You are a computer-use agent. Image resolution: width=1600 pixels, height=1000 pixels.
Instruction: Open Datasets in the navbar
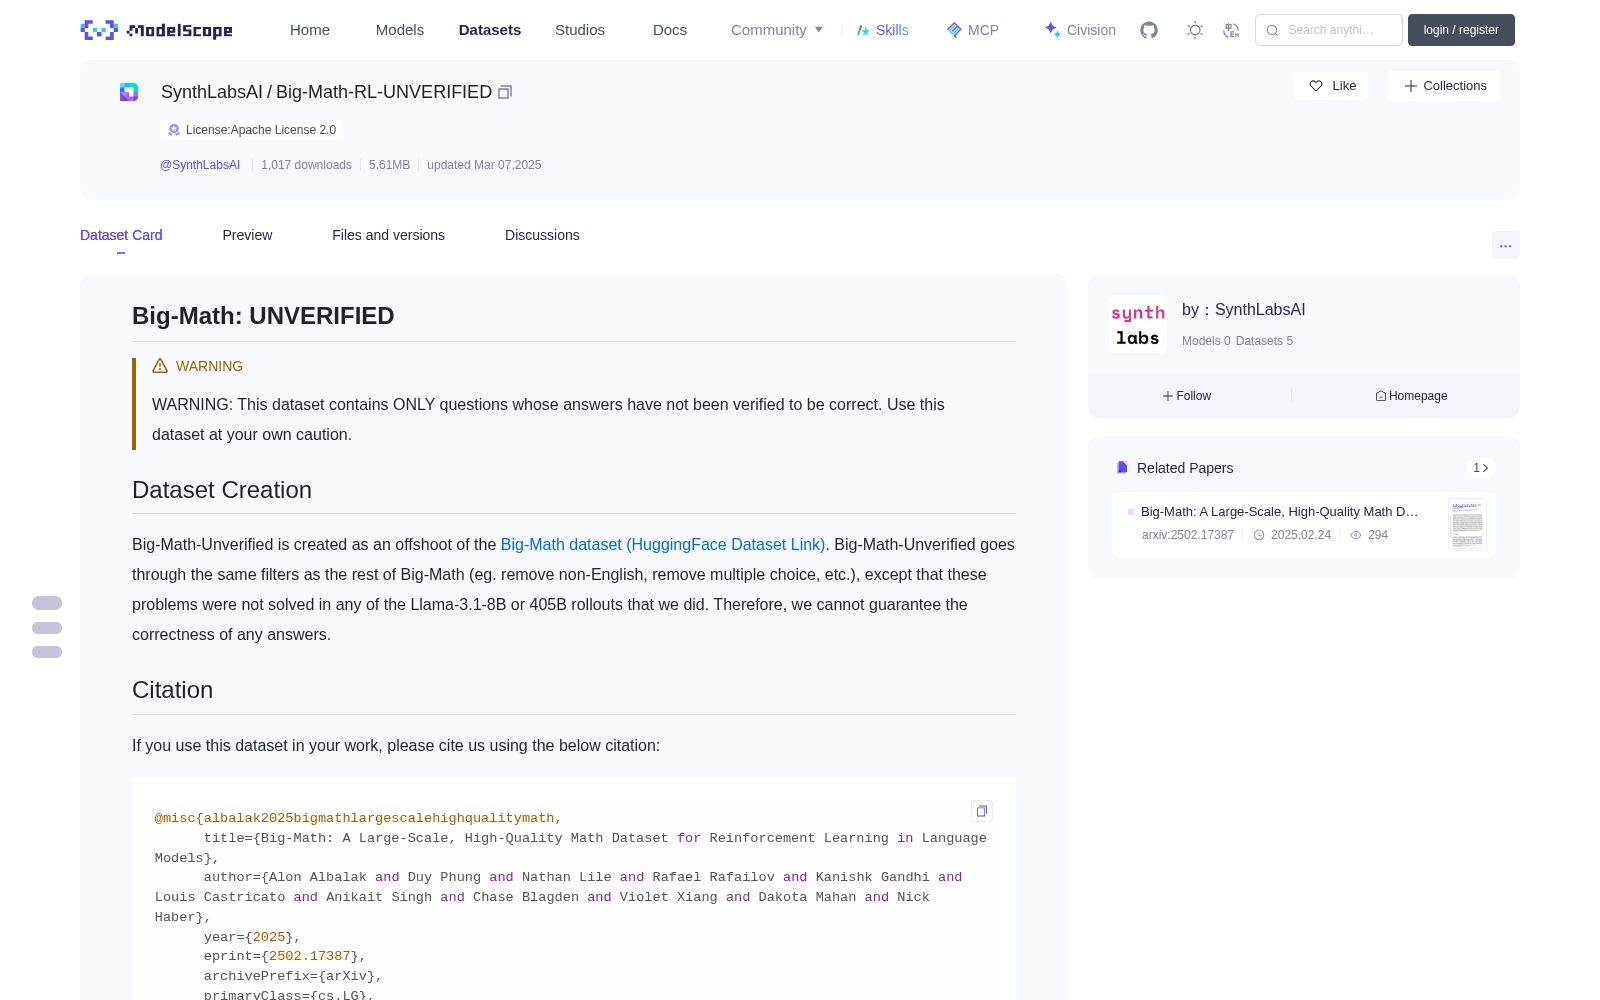pyautogui.click(x=490, y=30)
